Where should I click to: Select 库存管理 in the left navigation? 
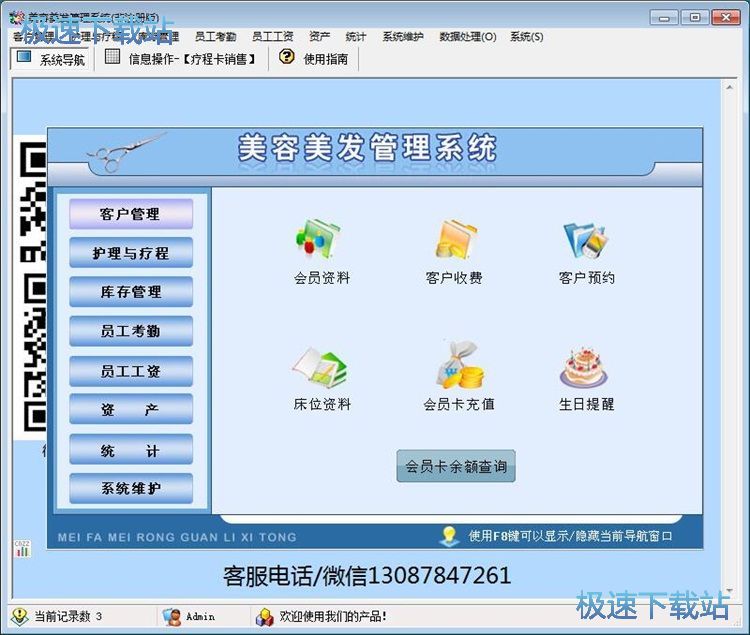tap(131, 292)
